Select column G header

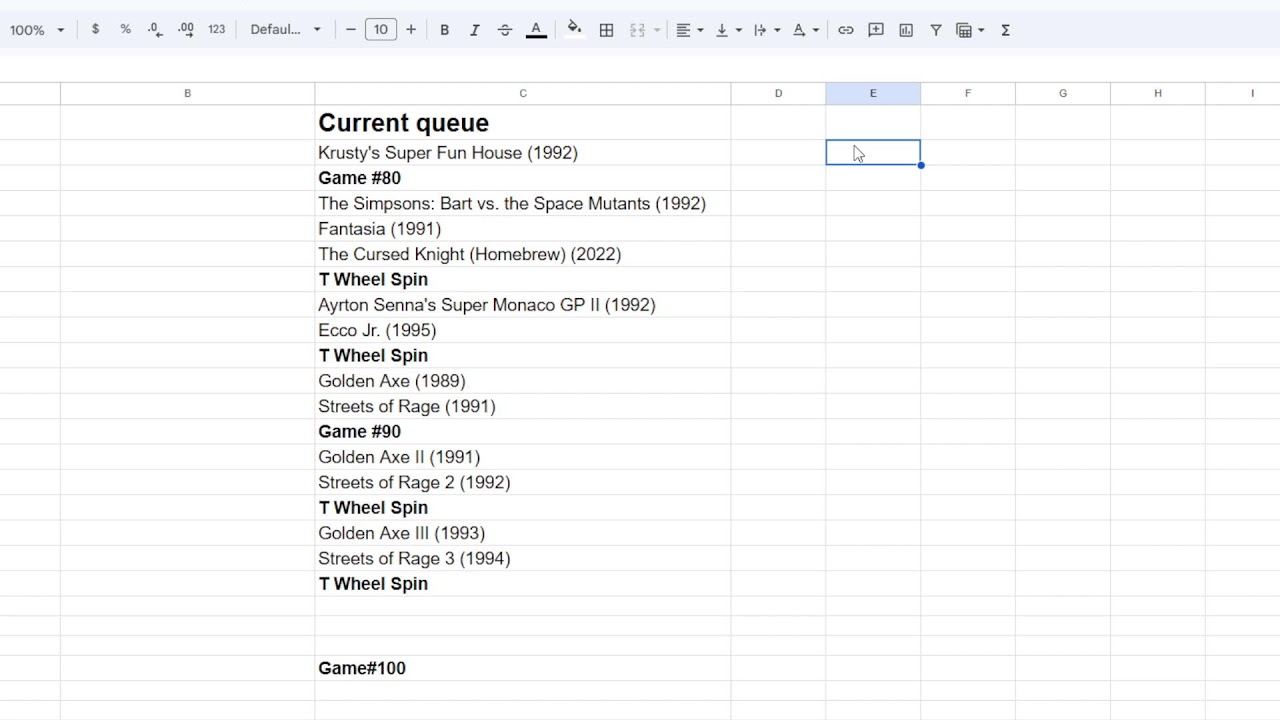pyautogui.click(x=1063, y=93)
